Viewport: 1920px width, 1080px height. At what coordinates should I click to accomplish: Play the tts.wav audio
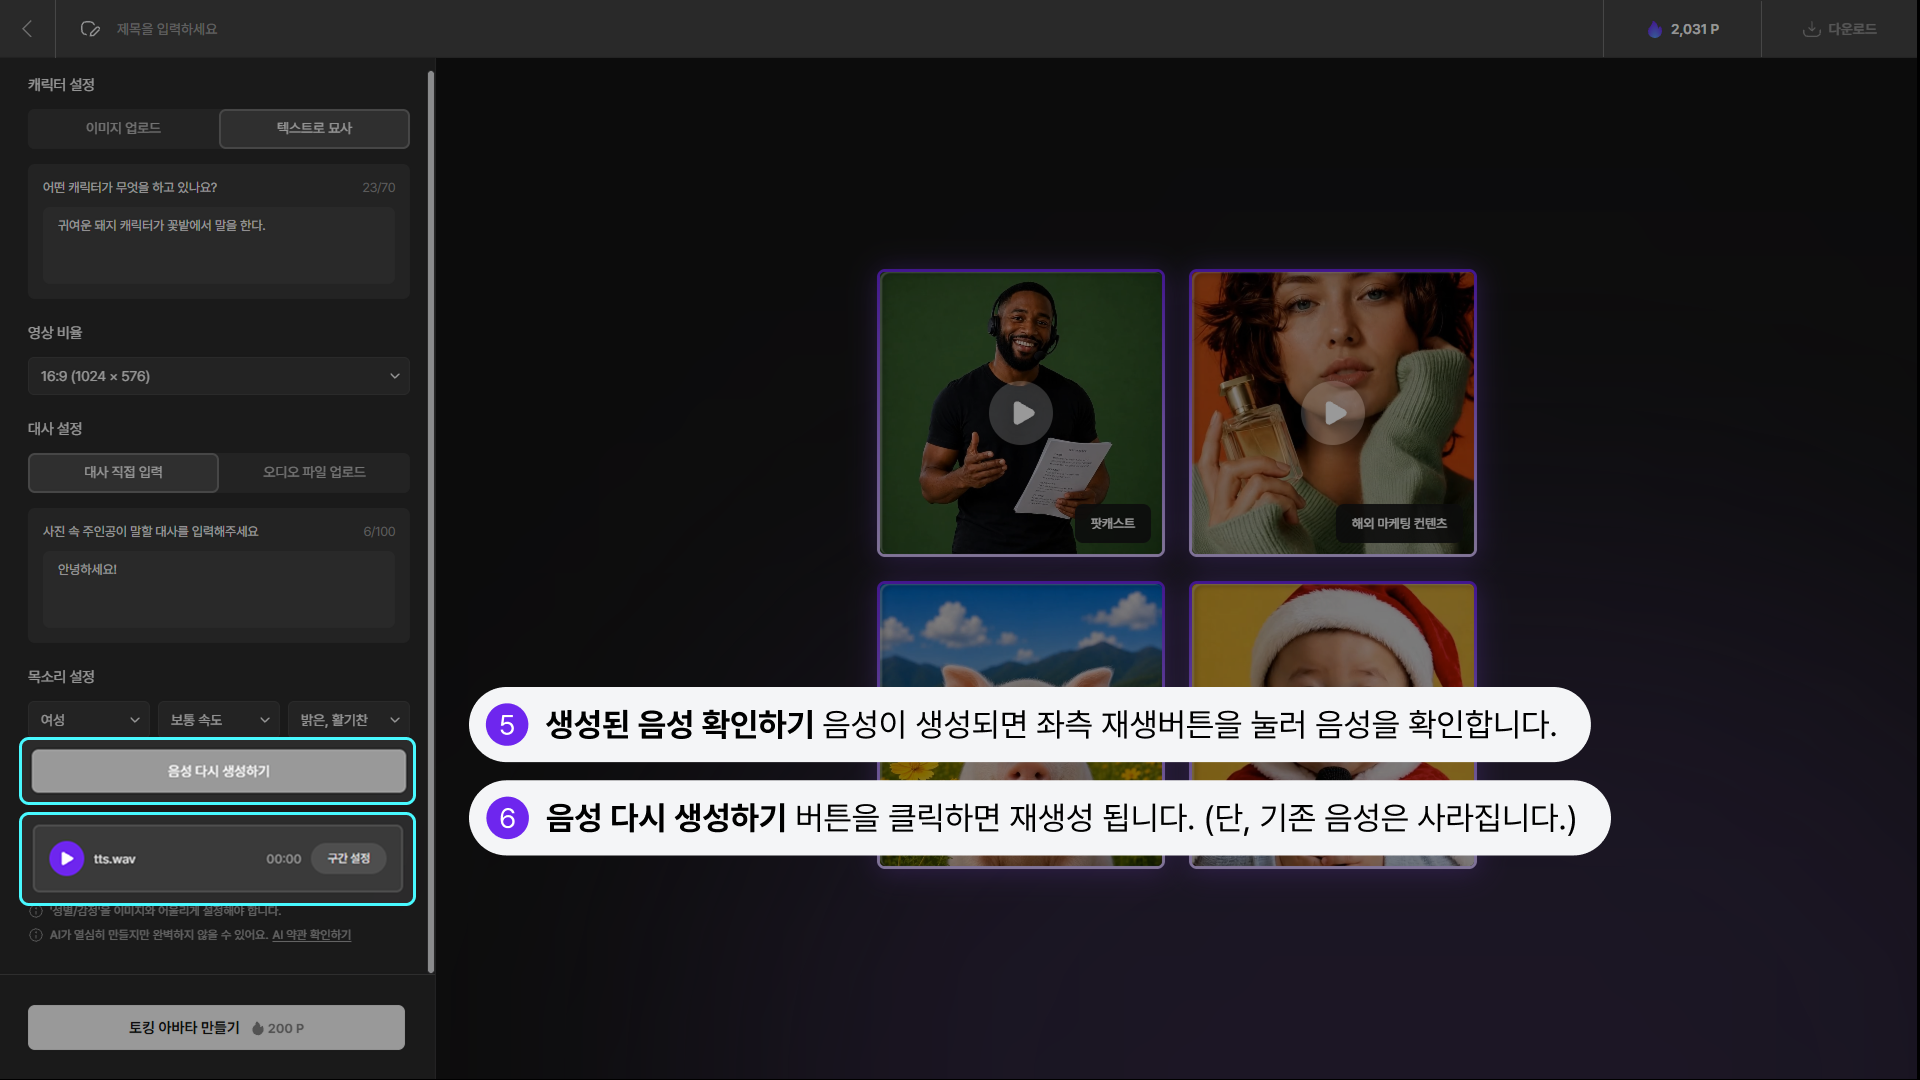pyautogui.click(x=67, y=858)
